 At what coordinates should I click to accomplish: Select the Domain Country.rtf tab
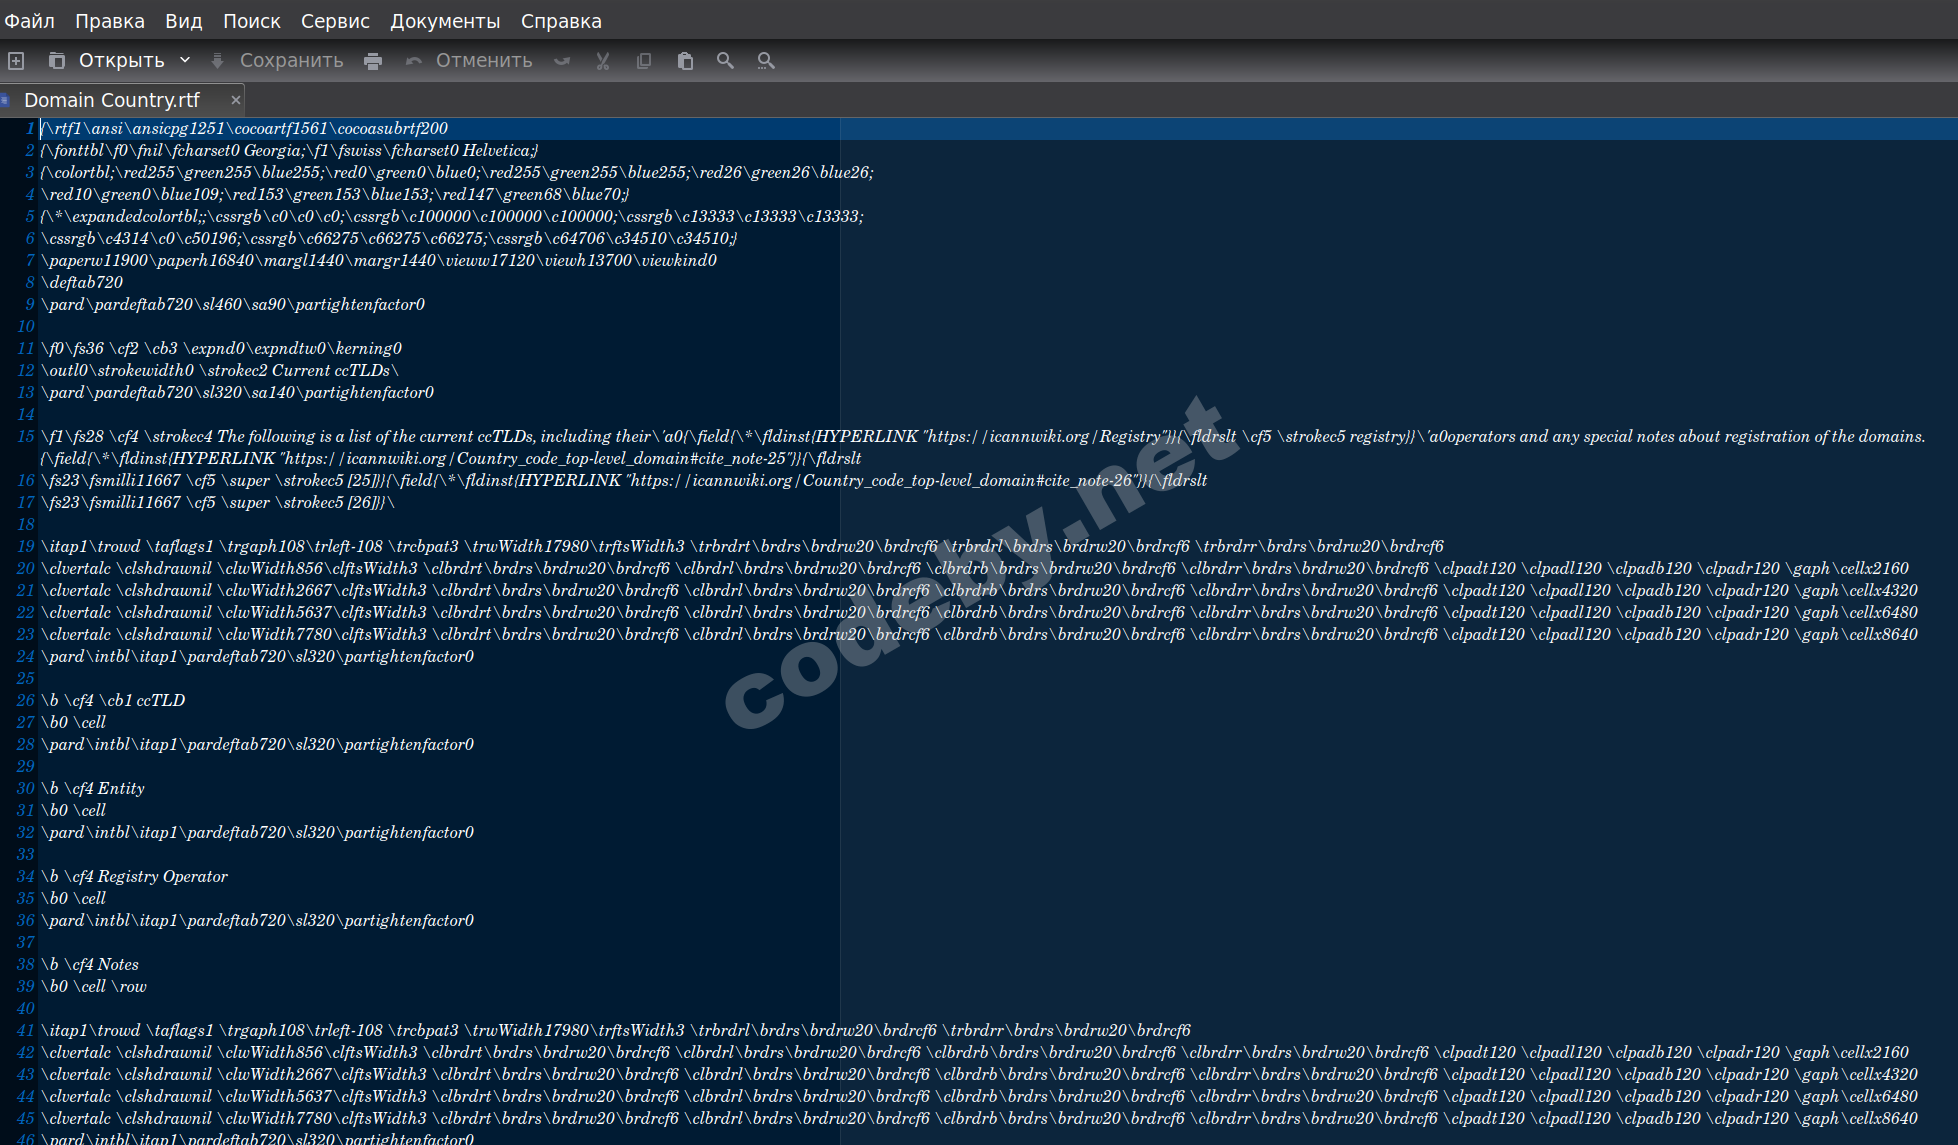click(x=112, y=100)
